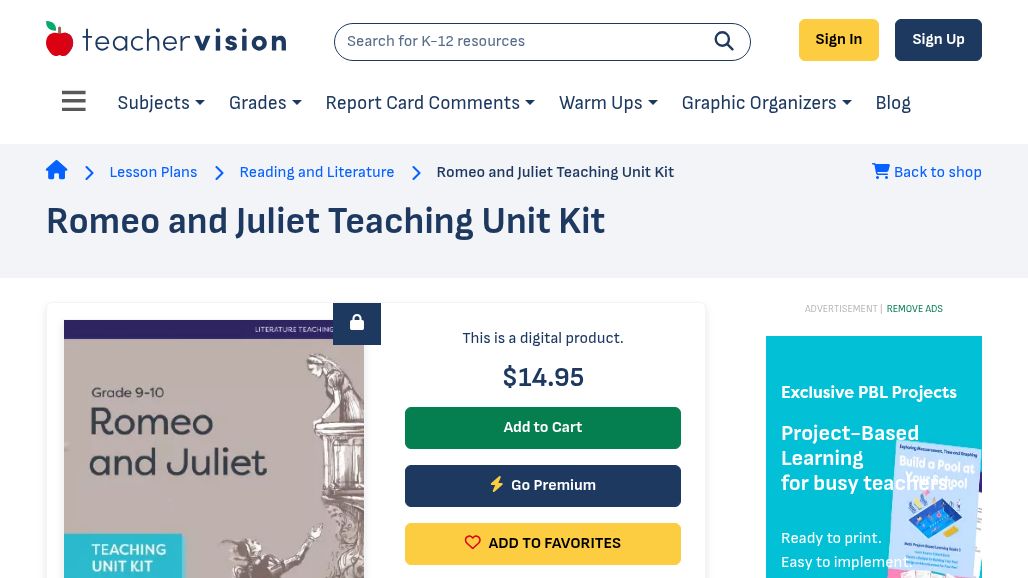Click the lock icon on product image
Screen dimensions: 1028x578
(x=357, y=323)
